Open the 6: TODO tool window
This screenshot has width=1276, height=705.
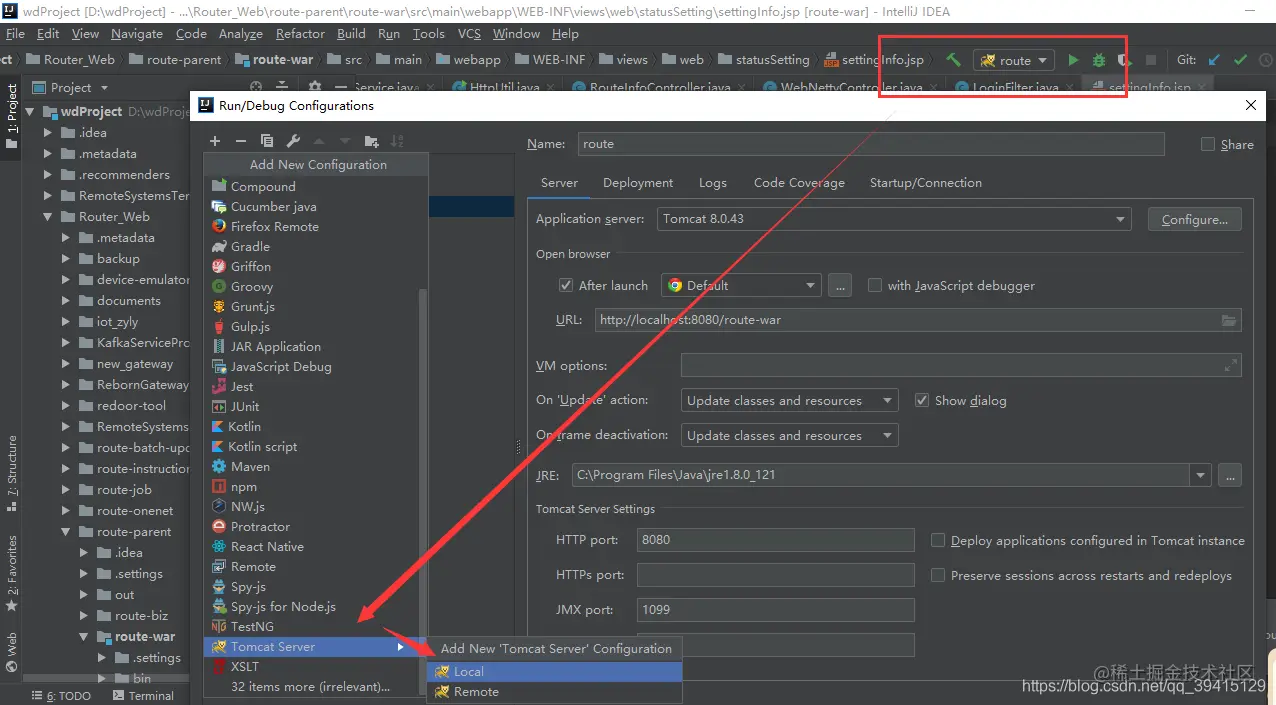tap(60, 696)
